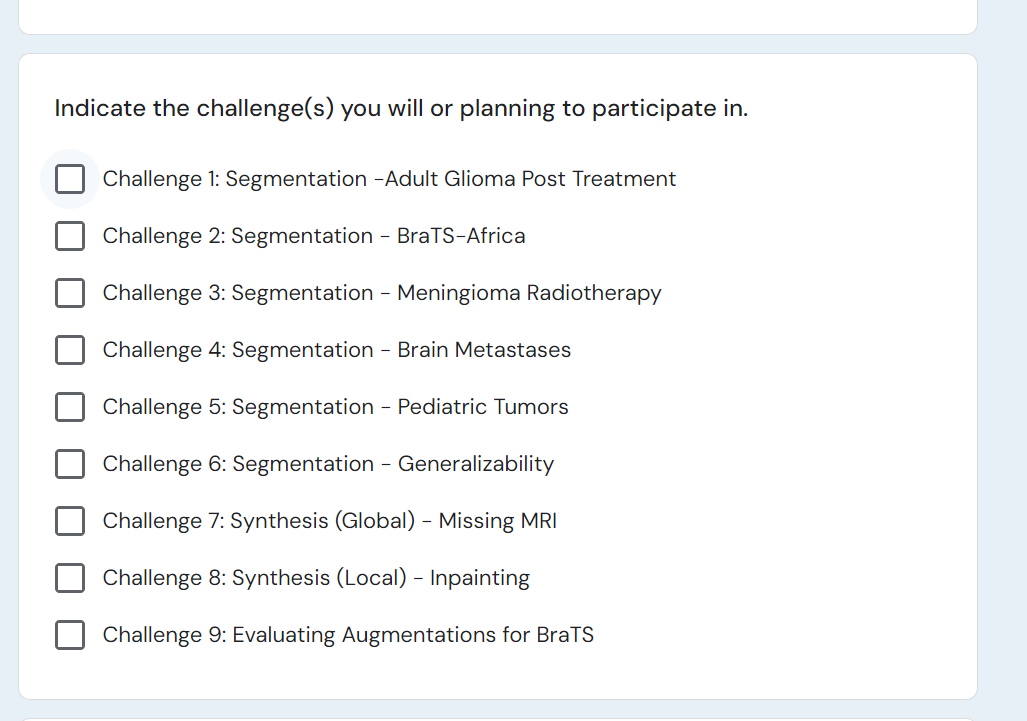This screenshot has width=1027, height=721.
Task: Select the Challenge 9 Evaluating Augmentations checkbox
Action: tap(70, 635)
